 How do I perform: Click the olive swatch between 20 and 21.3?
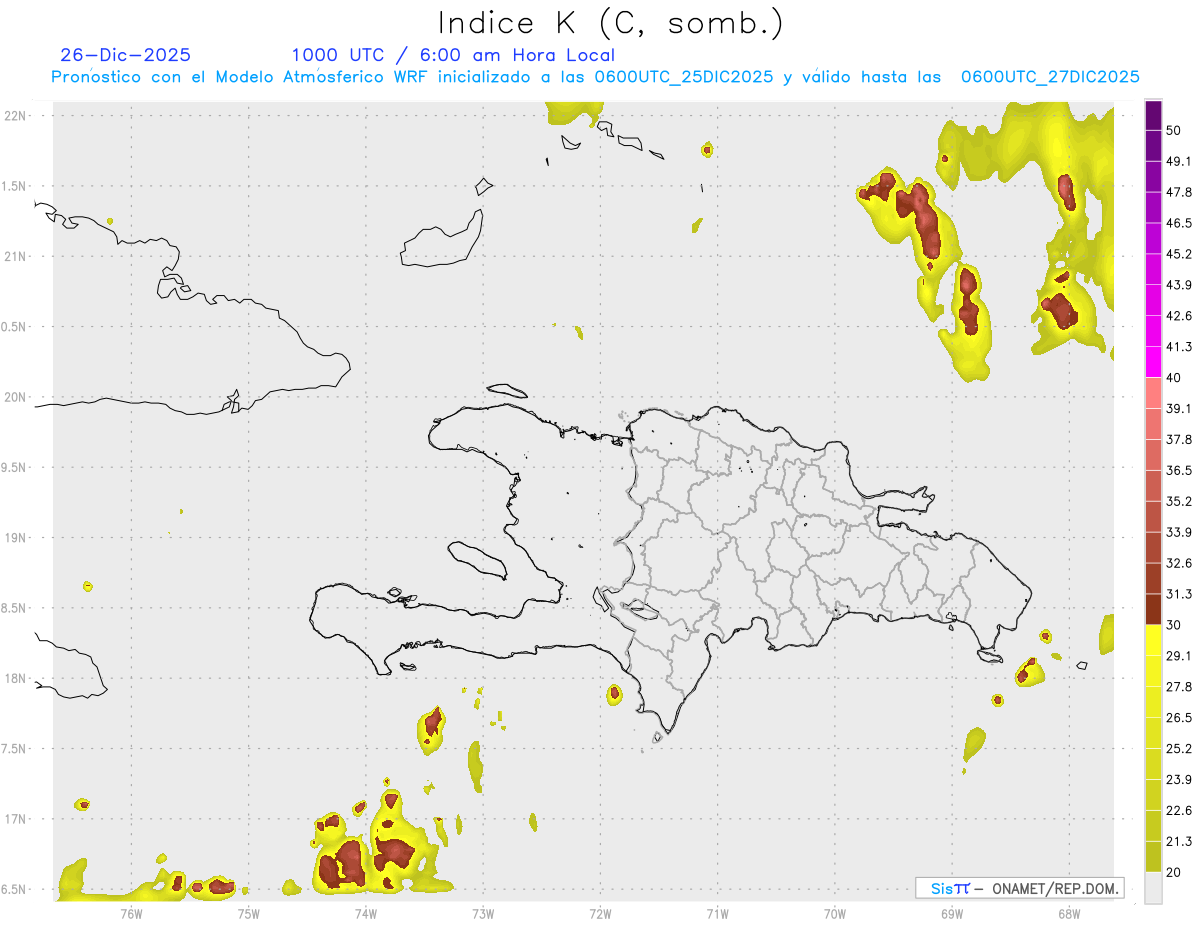click(x=1153, y=856)
